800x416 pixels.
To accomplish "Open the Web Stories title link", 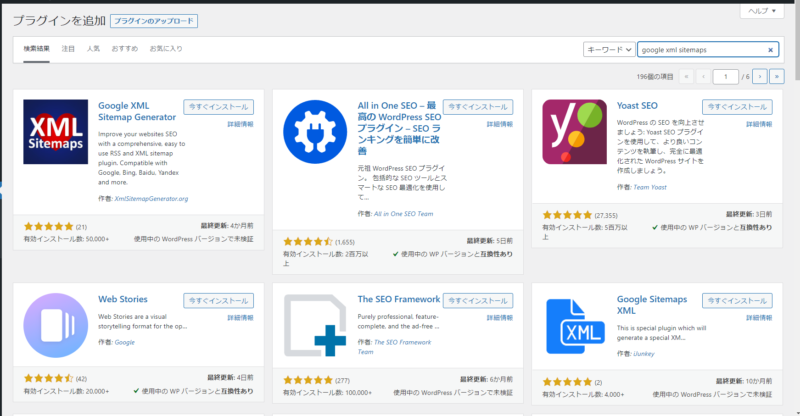I will (122, 299).
